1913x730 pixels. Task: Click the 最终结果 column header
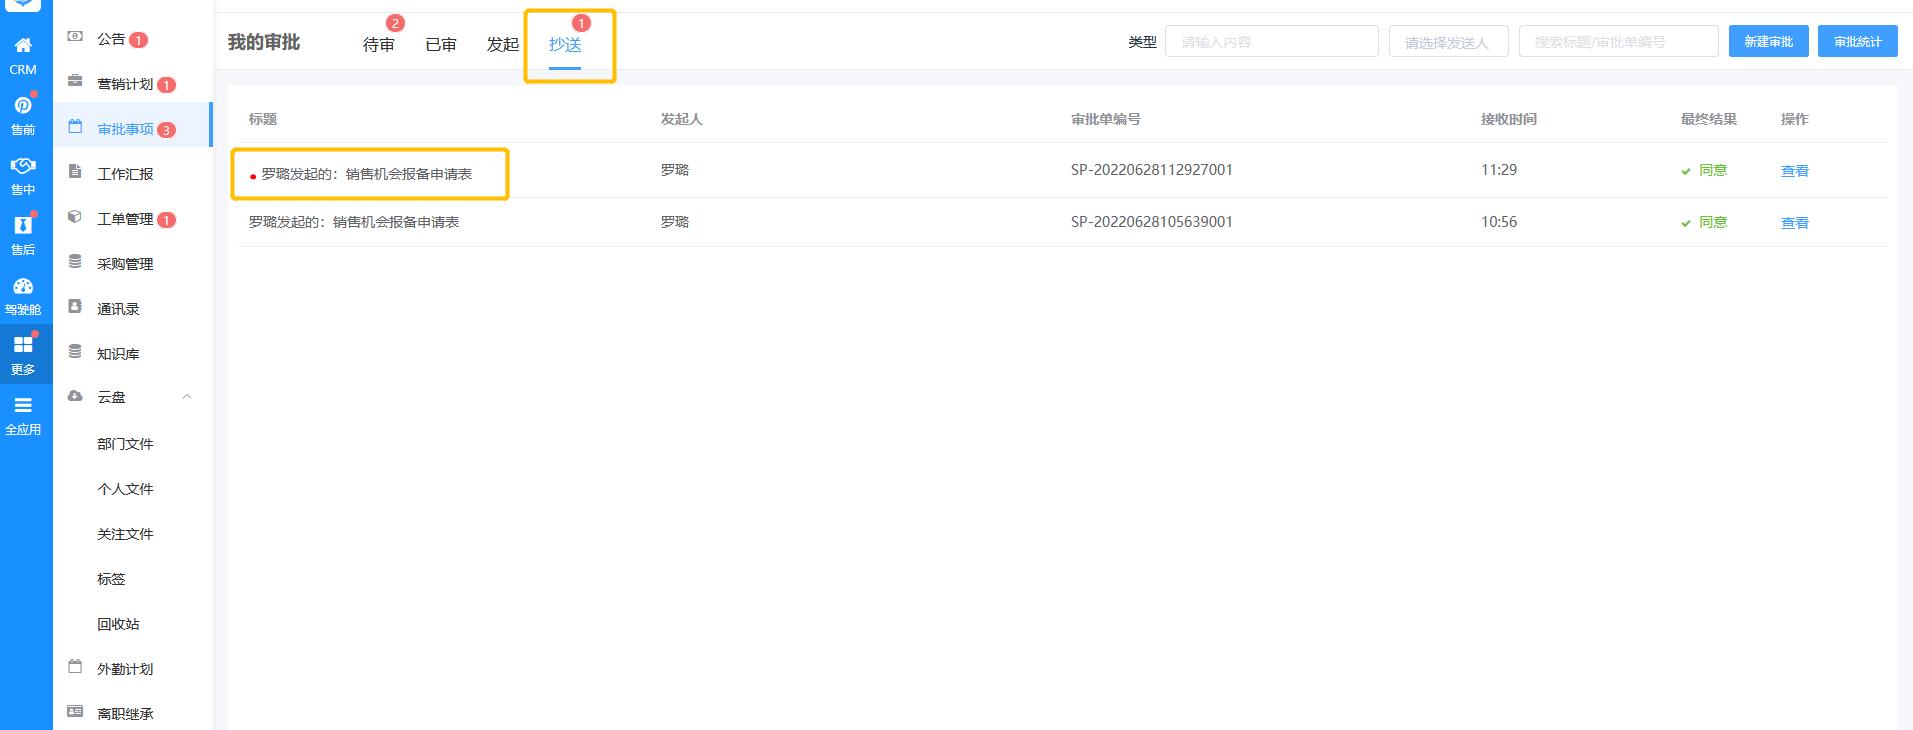[1708, 119]
